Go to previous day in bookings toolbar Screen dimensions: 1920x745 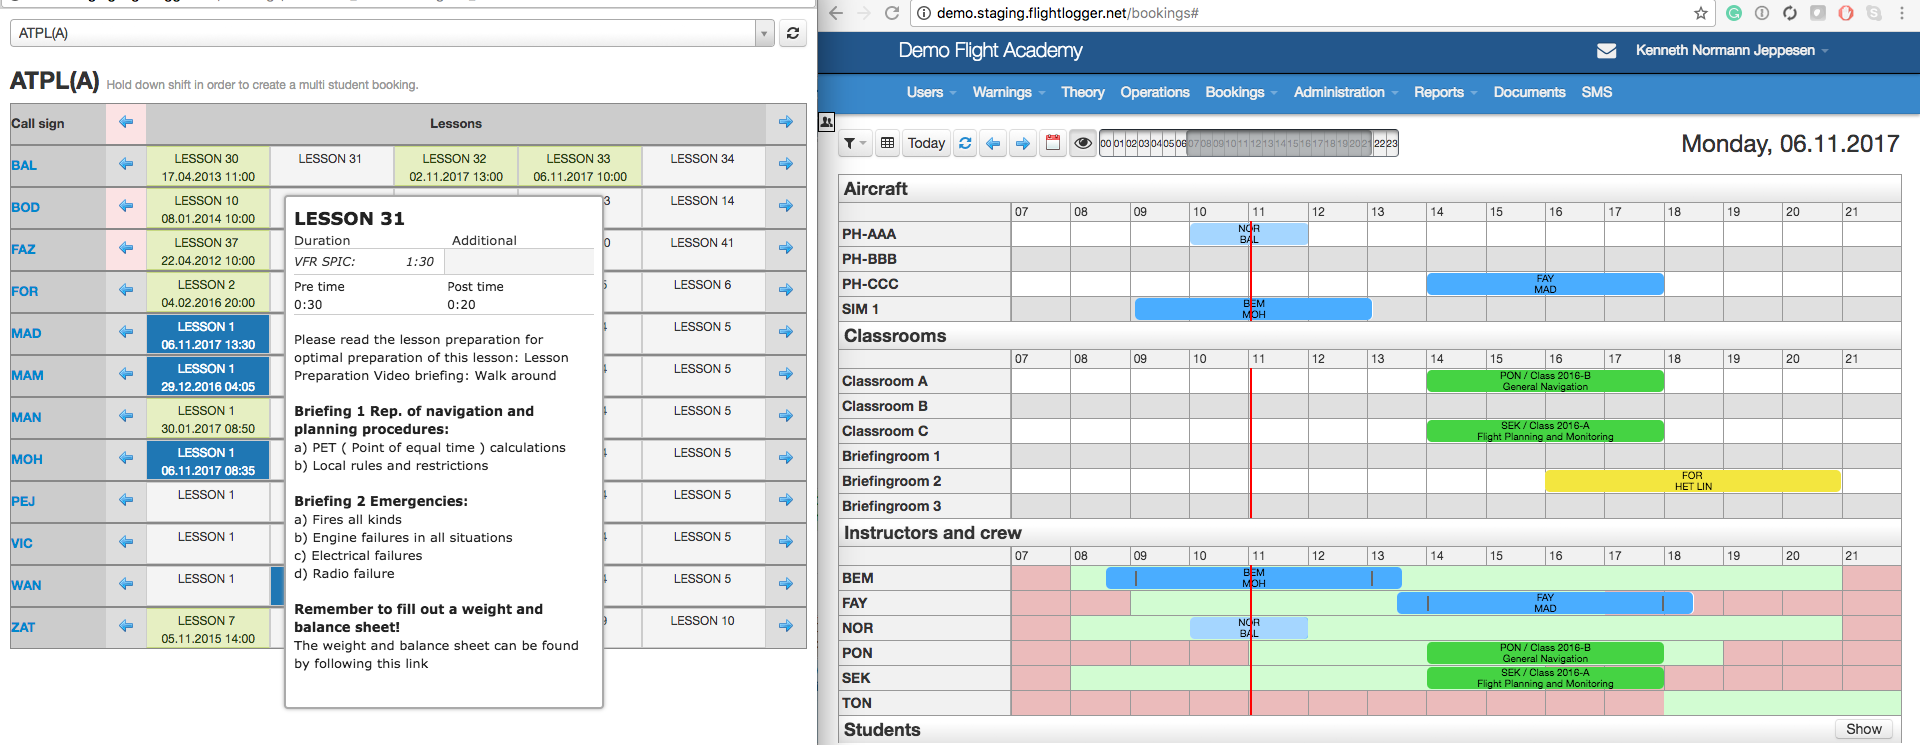pyautogui.click(x=993, y=143)
